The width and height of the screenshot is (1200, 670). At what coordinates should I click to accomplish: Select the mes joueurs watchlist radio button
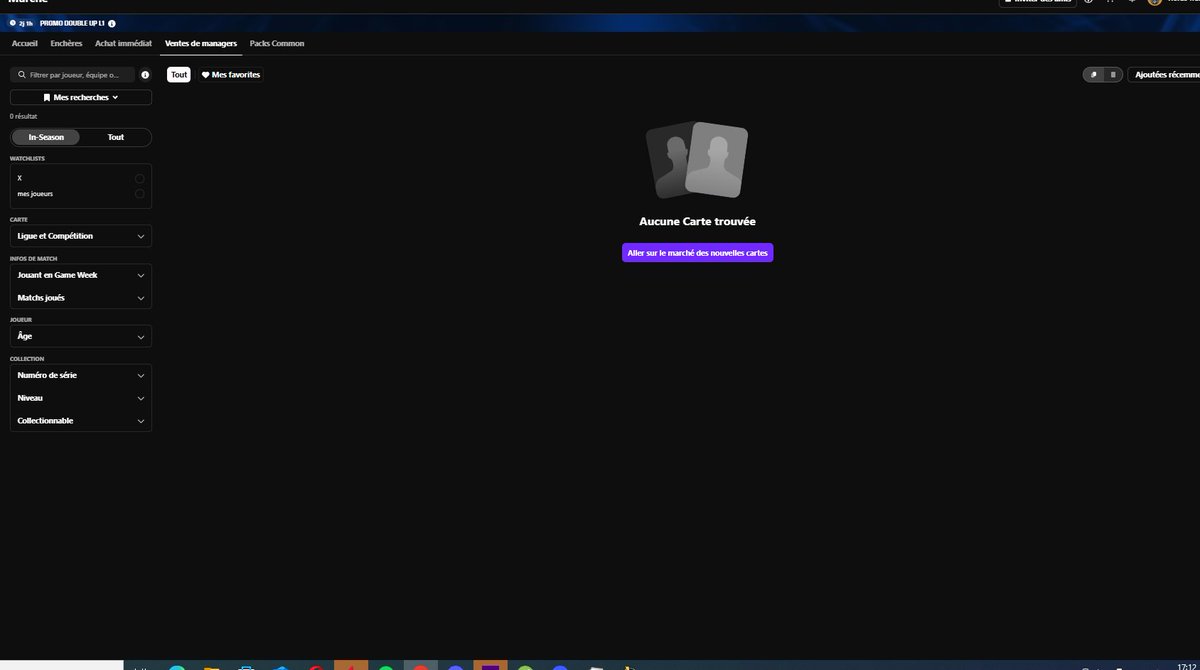139,194
